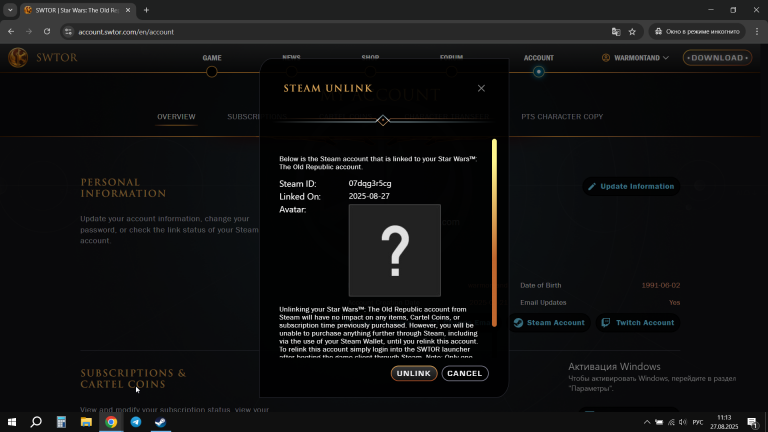768x432 pixels.
Task: Switch to the SUBSCRIPTIONS tab
Action: coord(257,117)
